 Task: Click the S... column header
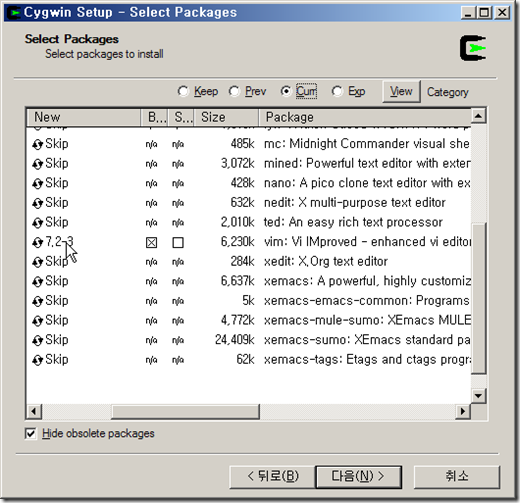pyautogui.click(x=181, y=117)
